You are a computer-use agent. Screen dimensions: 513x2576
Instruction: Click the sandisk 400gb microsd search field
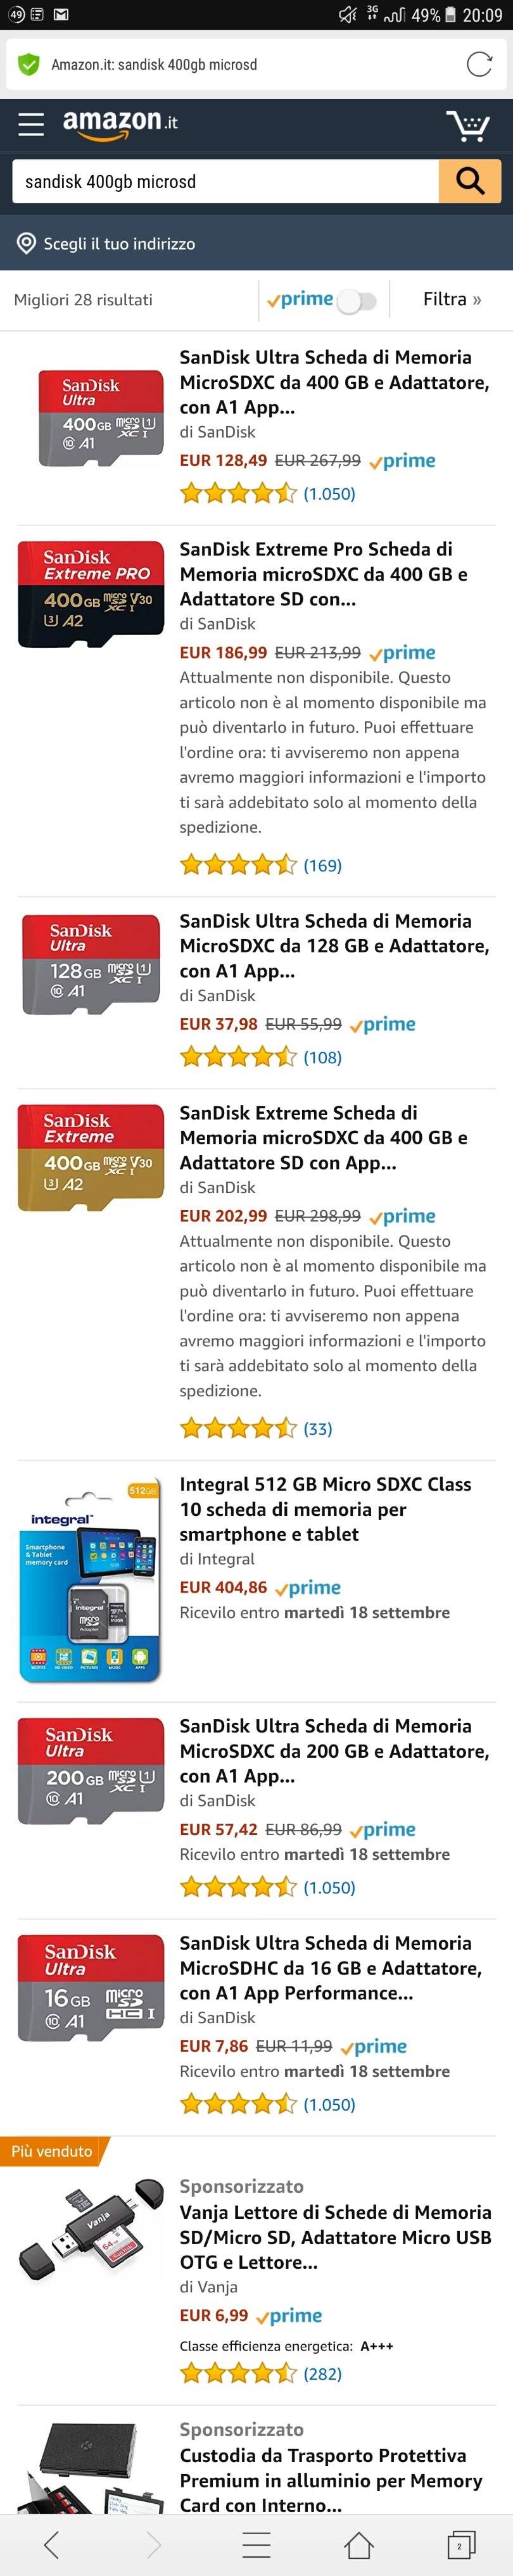[225, 181]
